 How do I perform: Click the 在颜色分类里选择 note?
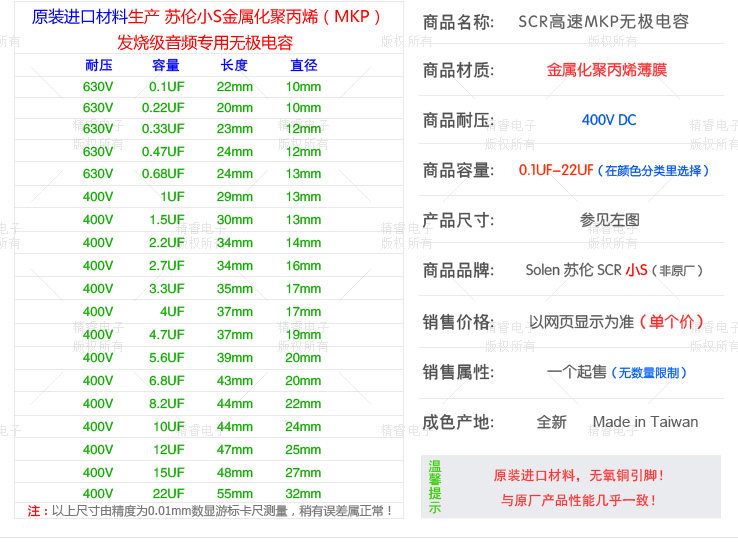tap(653, 171)
